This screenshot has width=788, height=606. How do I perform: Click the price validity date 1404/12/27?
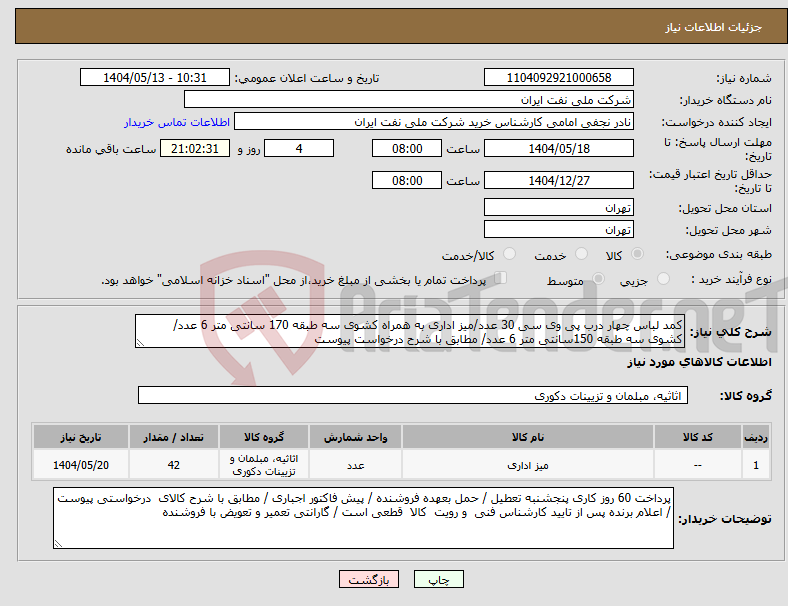559,180
